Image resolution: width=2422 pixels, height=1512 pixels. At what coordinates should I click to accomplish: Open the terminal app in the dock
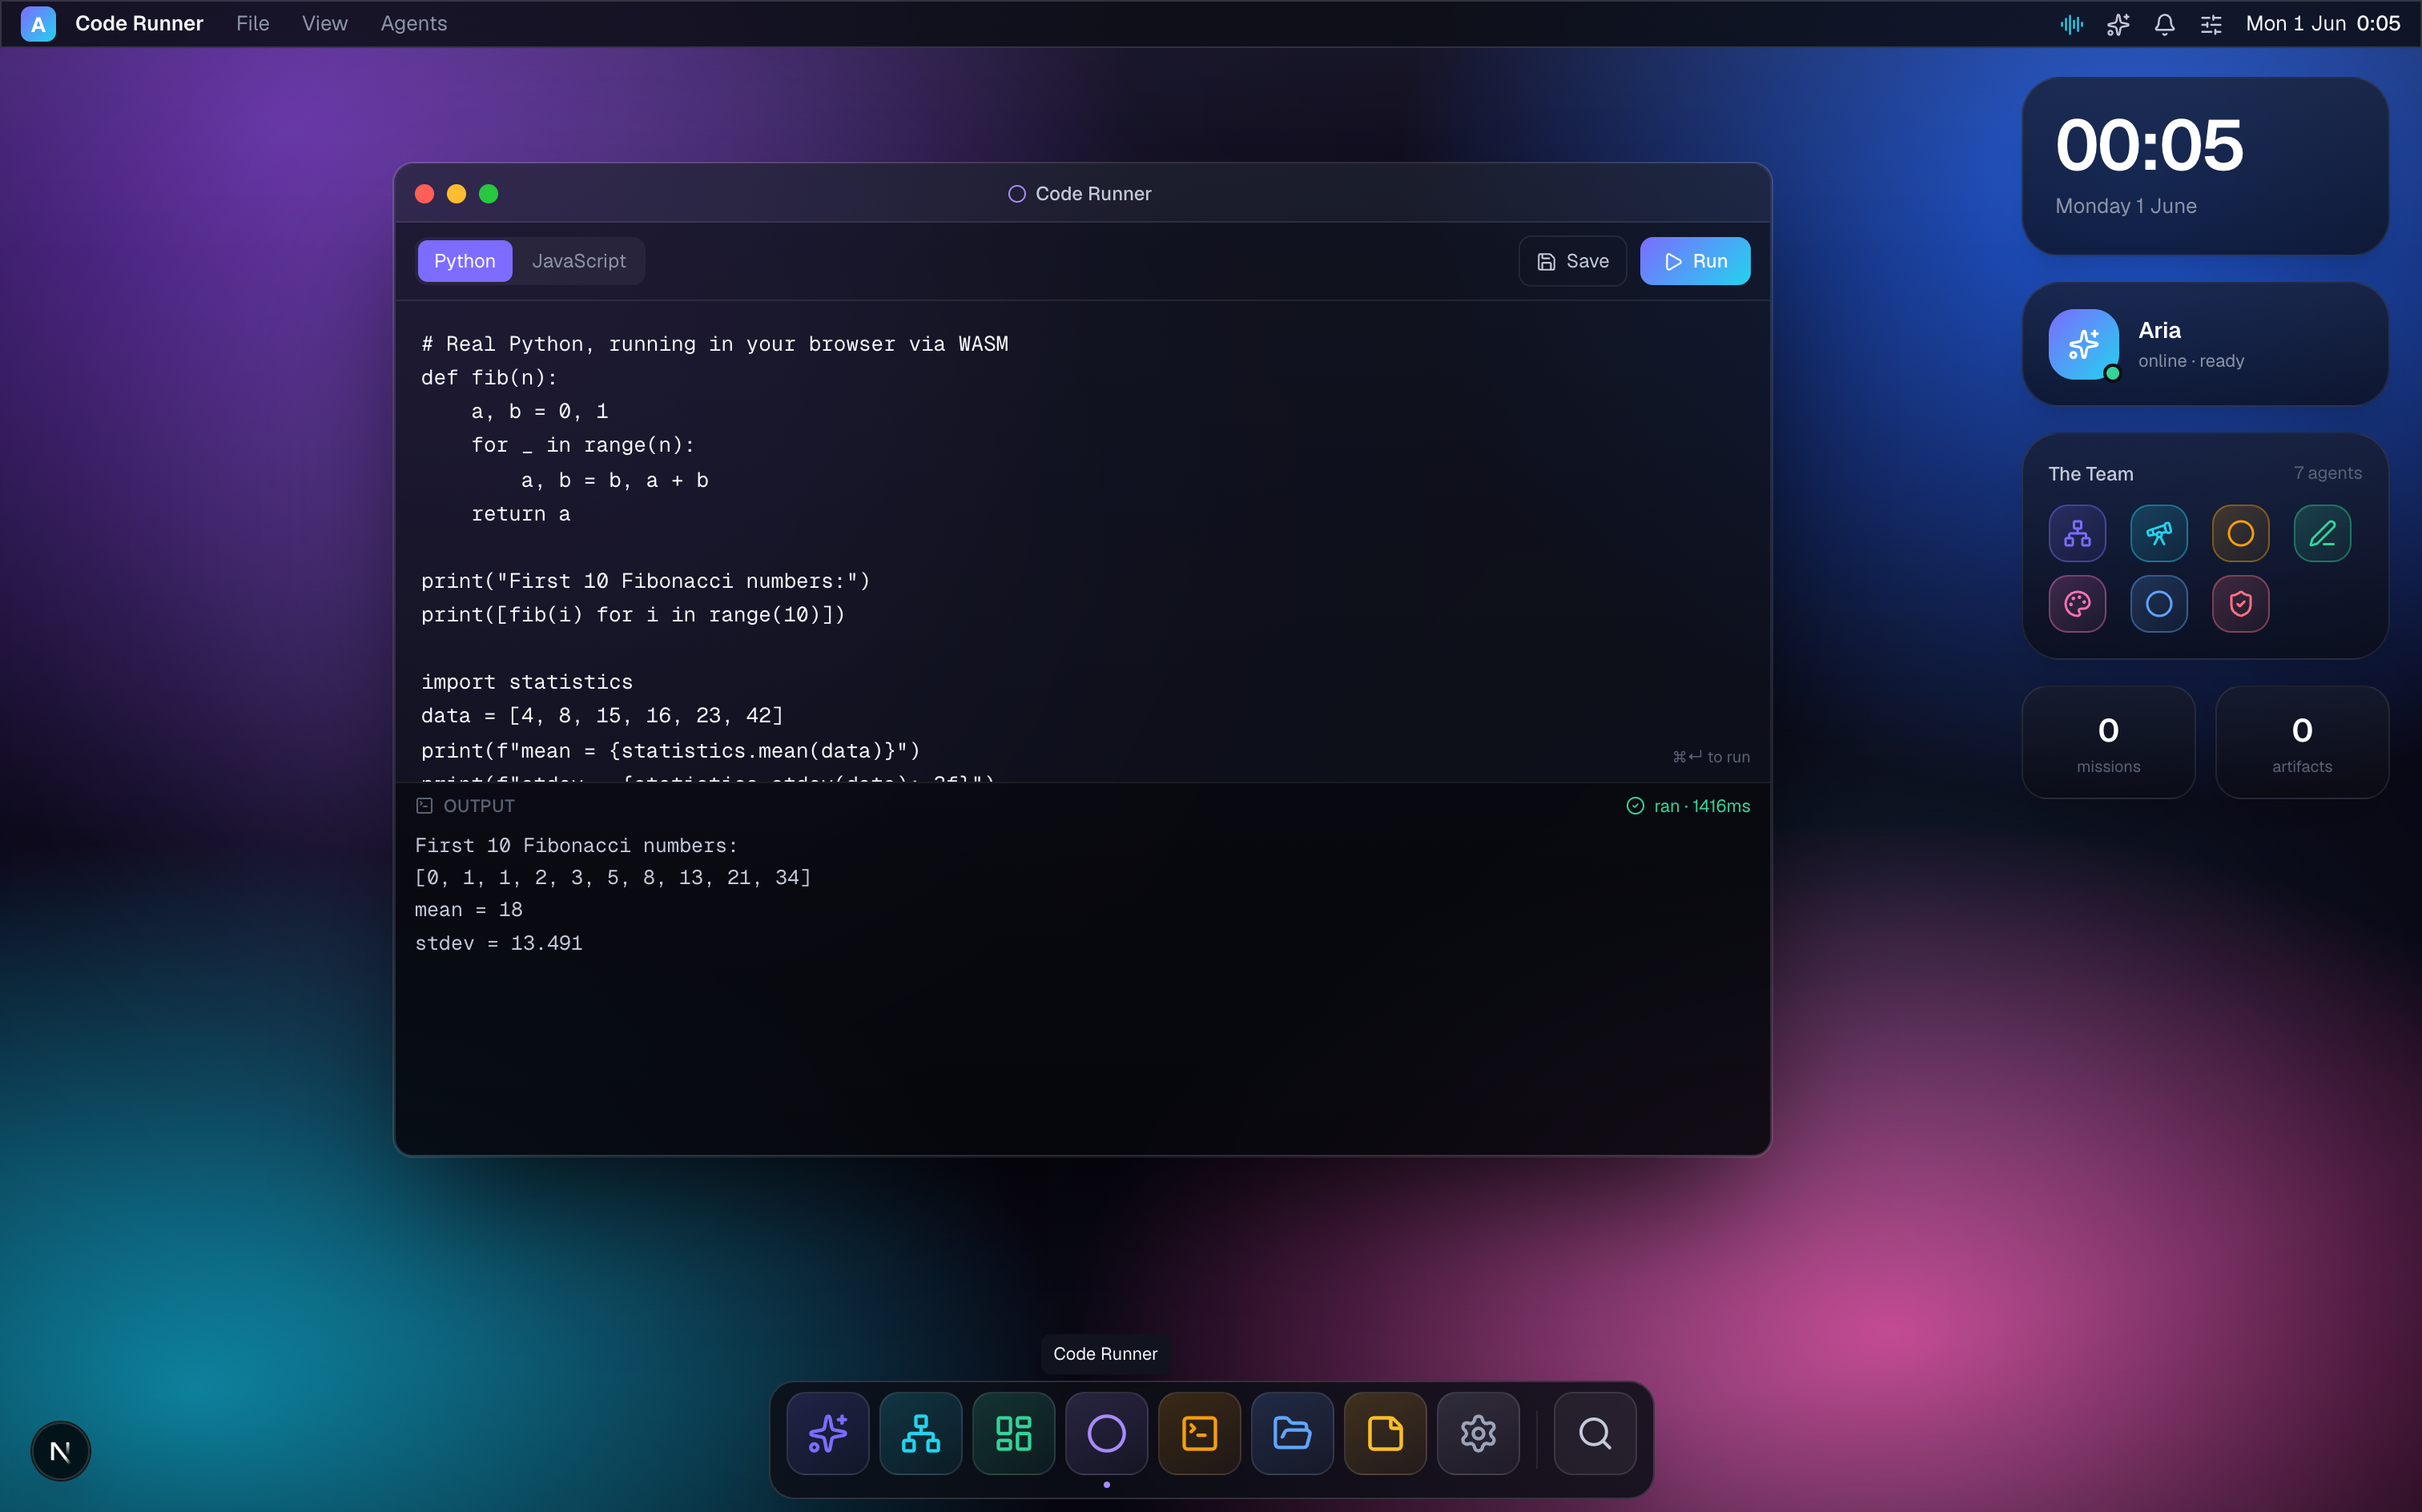coord(1199,1433)
